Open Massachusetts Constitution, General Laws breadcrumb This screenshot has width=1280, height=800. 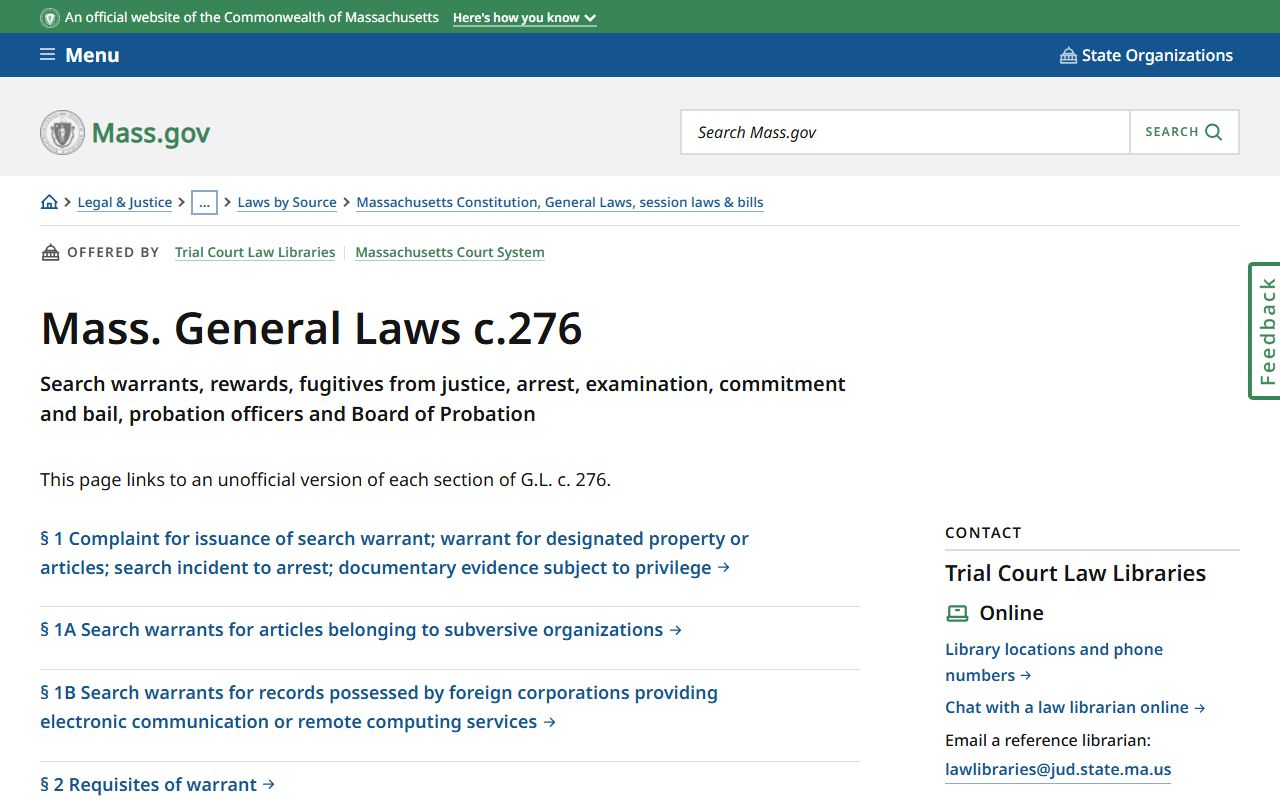click(560, 202)
